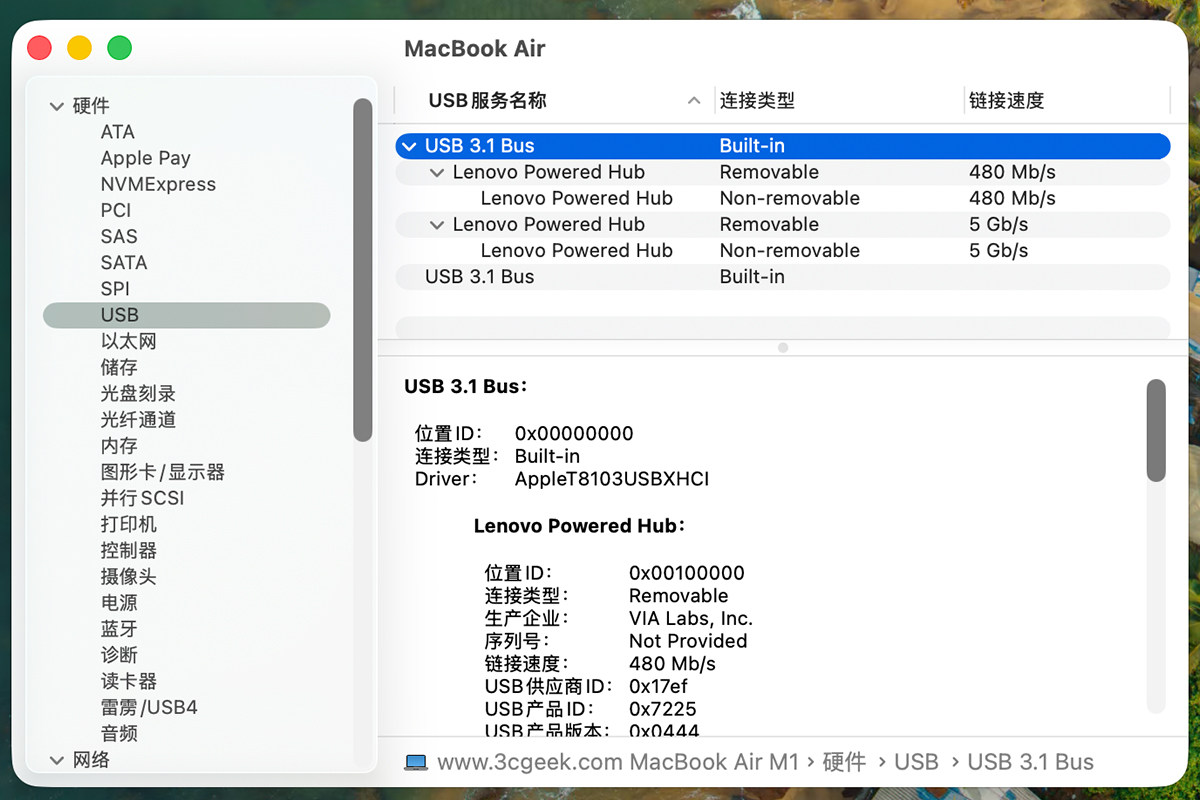Image resolution: width=1200 pixels, height=800 pixels.
Task: Collapse the 480 Mb/s Removable Lenovo Powered Hub
Action: point(436,172)
